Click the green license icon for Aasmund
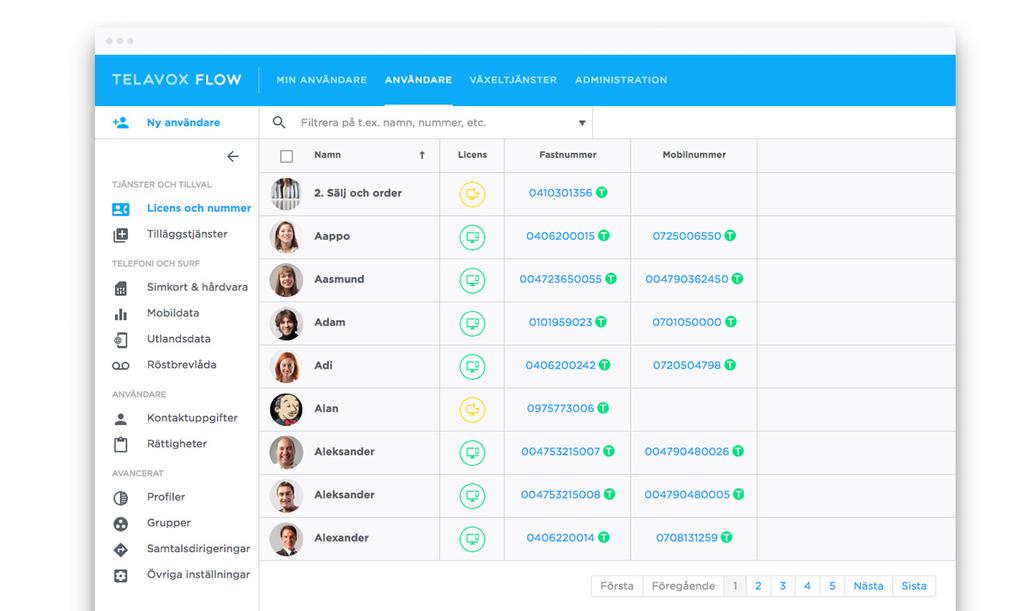The width and height of the screenshot is (1024, 611). tap(472, 280)
